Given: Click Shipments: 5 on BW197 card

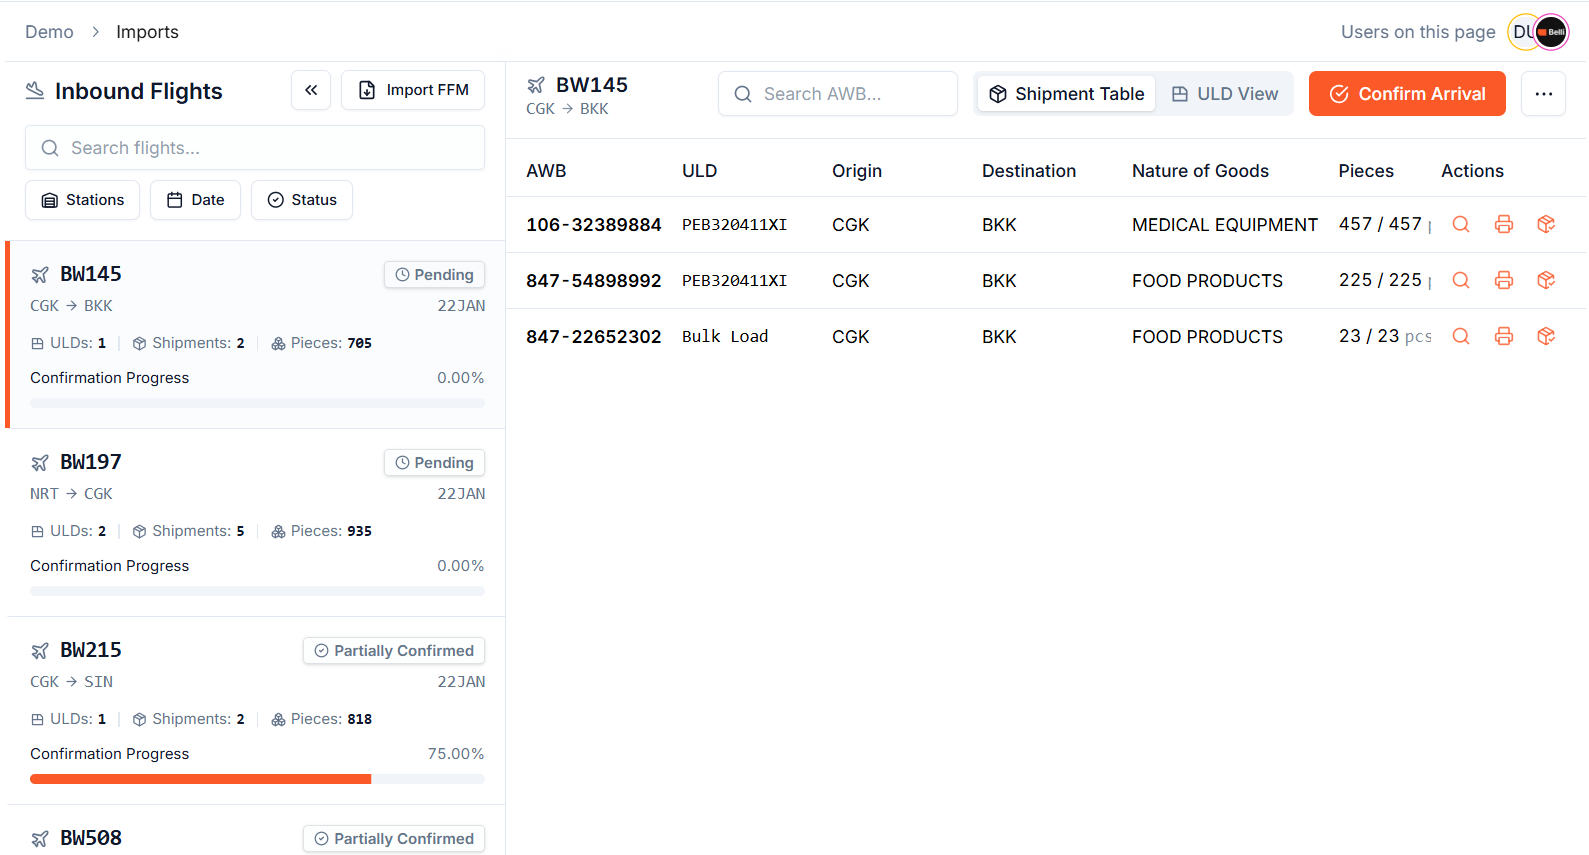Looking at the screenshot, I should click(x=188, y=531).
